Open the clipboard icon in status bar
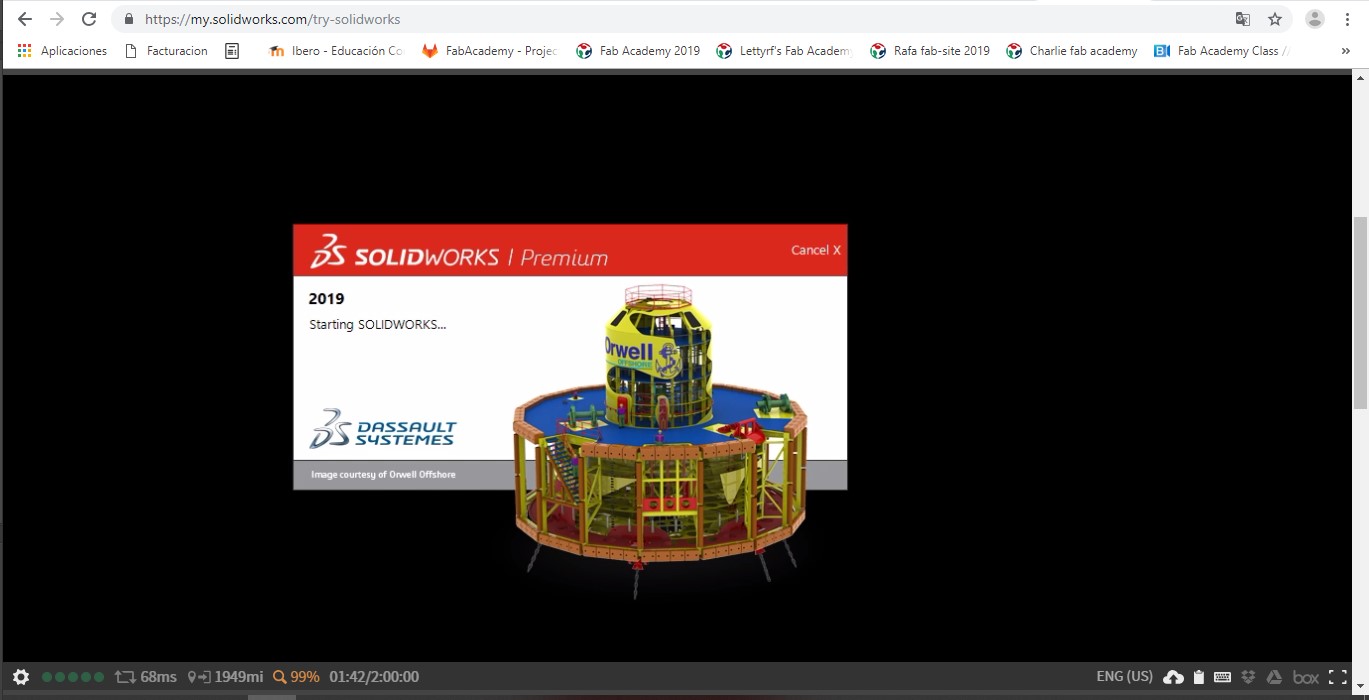The image size is (1369, 700). (1199, 677)
